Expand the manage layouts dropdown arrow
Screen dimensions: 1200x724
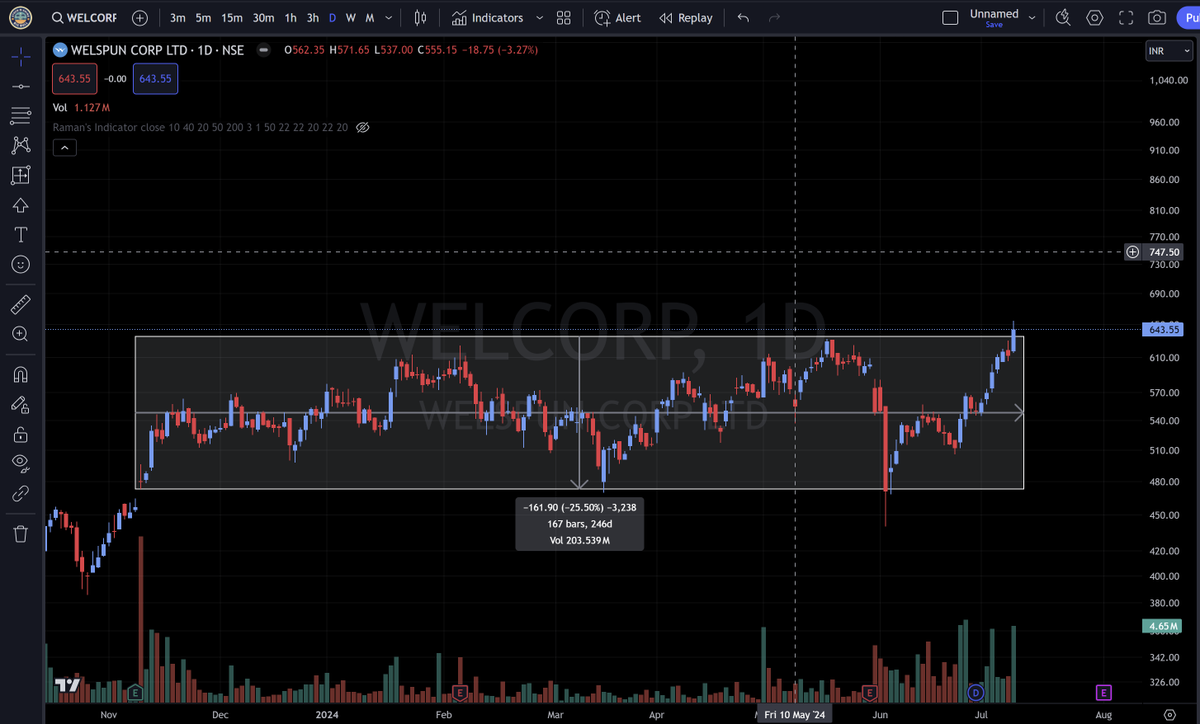click(x=1032, y=18)
